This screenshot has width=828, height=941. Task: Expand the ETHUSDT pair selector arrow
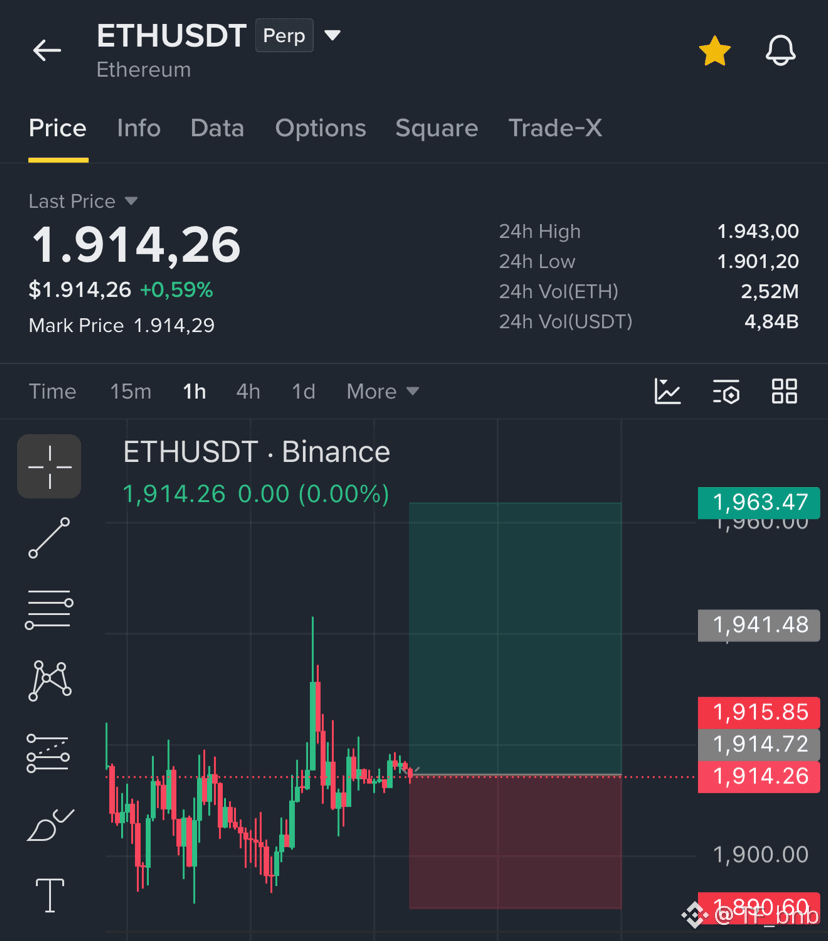click(332, 35)
